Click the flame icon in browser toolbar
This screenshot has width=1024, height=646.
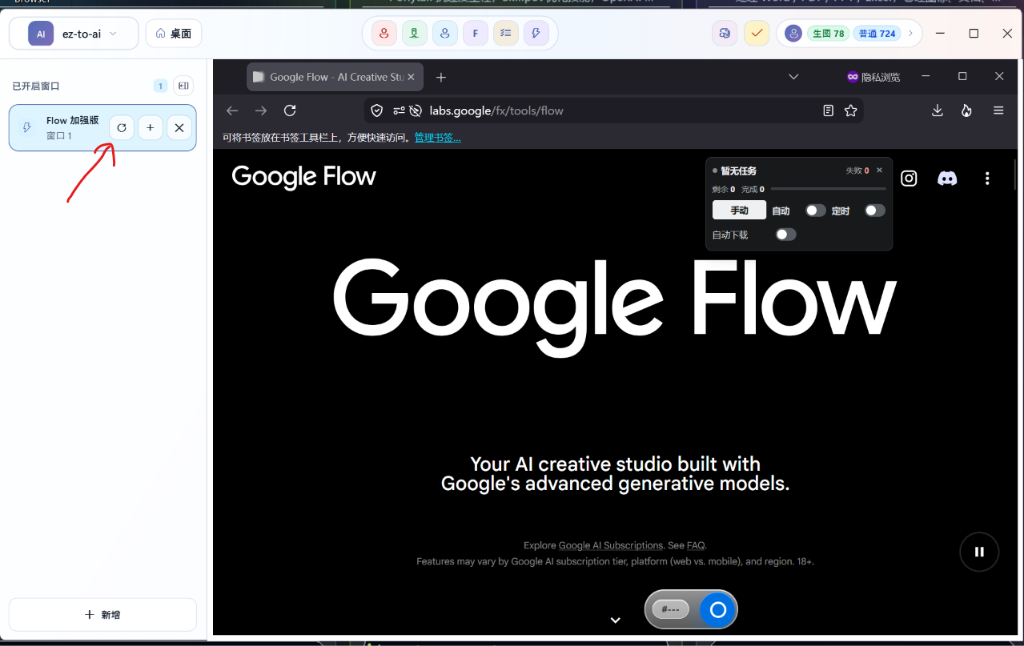[x=967, y=110]
